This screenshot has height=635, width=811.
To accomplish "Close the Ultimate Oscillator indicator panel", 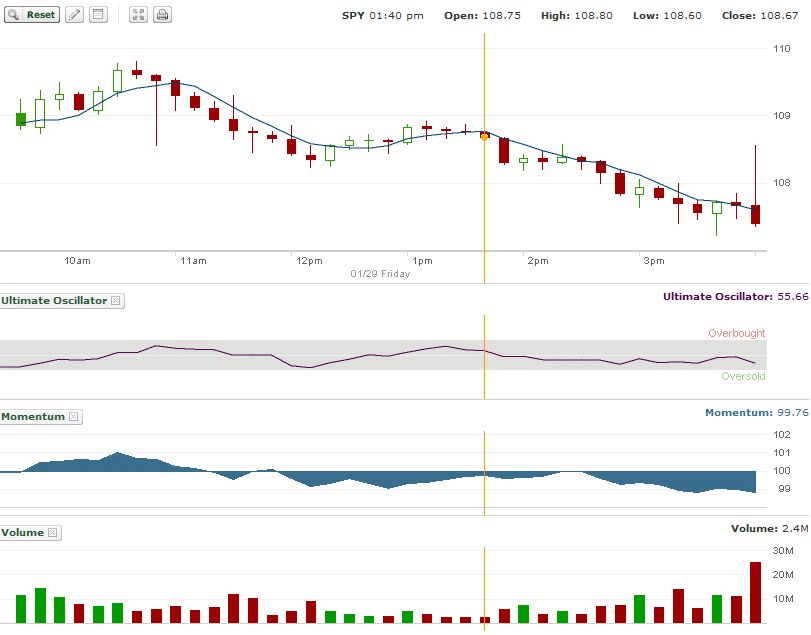I will pyautogui.click(x=116, y=300).
